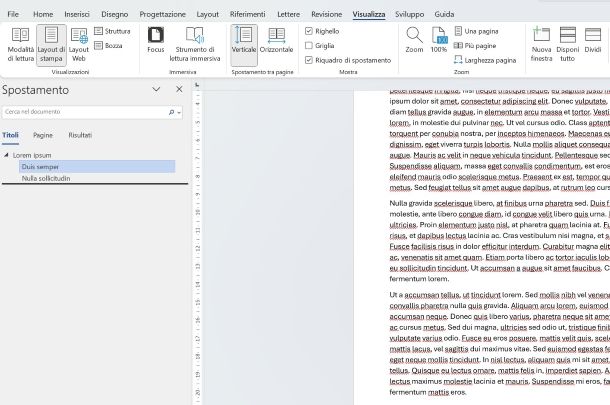Select Layout di stampa view
Viewport: 610px width, 405px height.
click(x=51, y=45)
